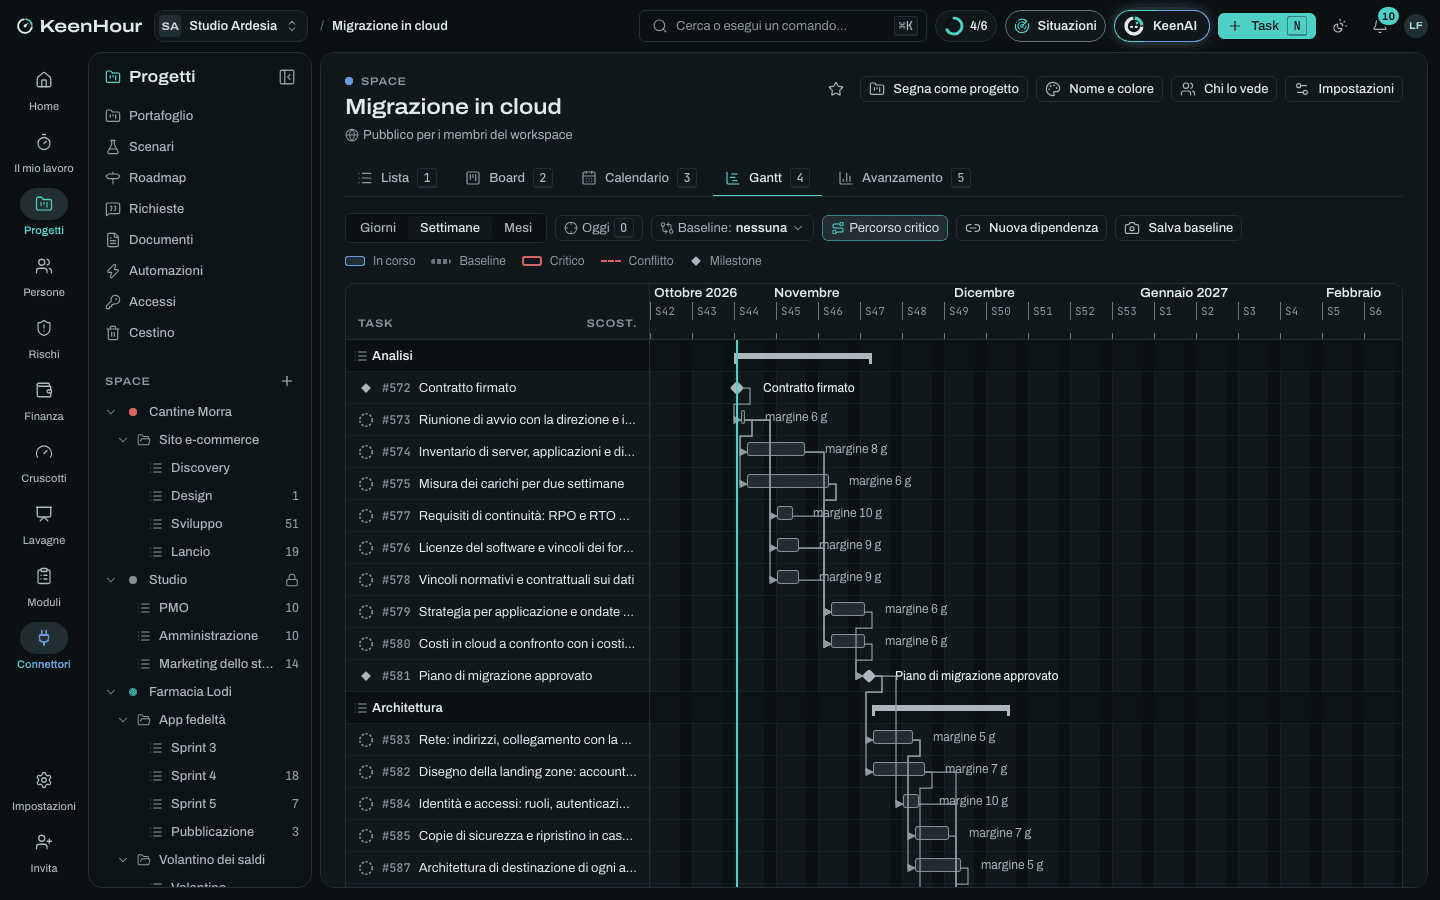Collapse the Progetti side panel
The image size is (1440, 900).
287,77
